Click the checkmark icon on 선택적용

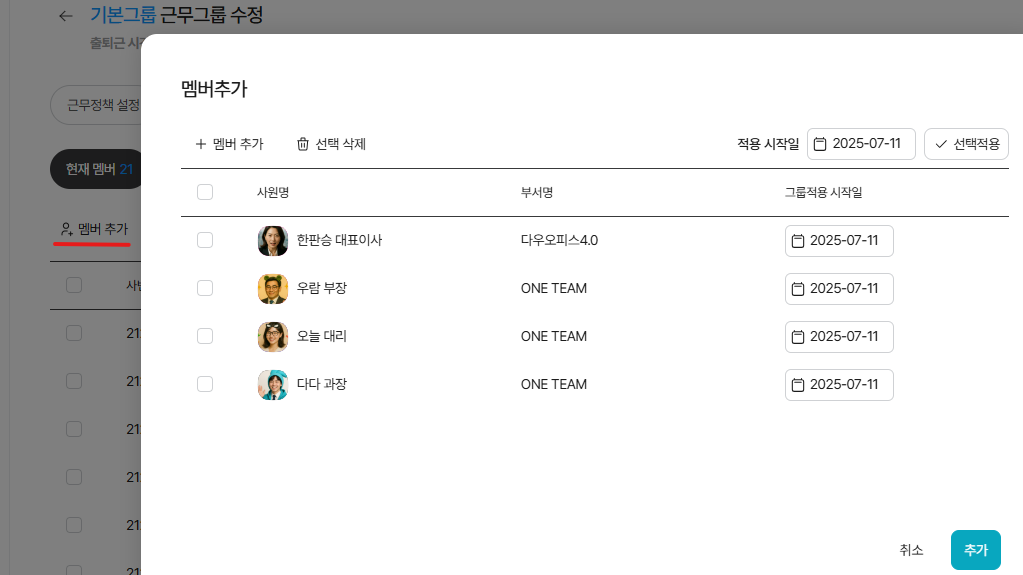click(941, 144)
